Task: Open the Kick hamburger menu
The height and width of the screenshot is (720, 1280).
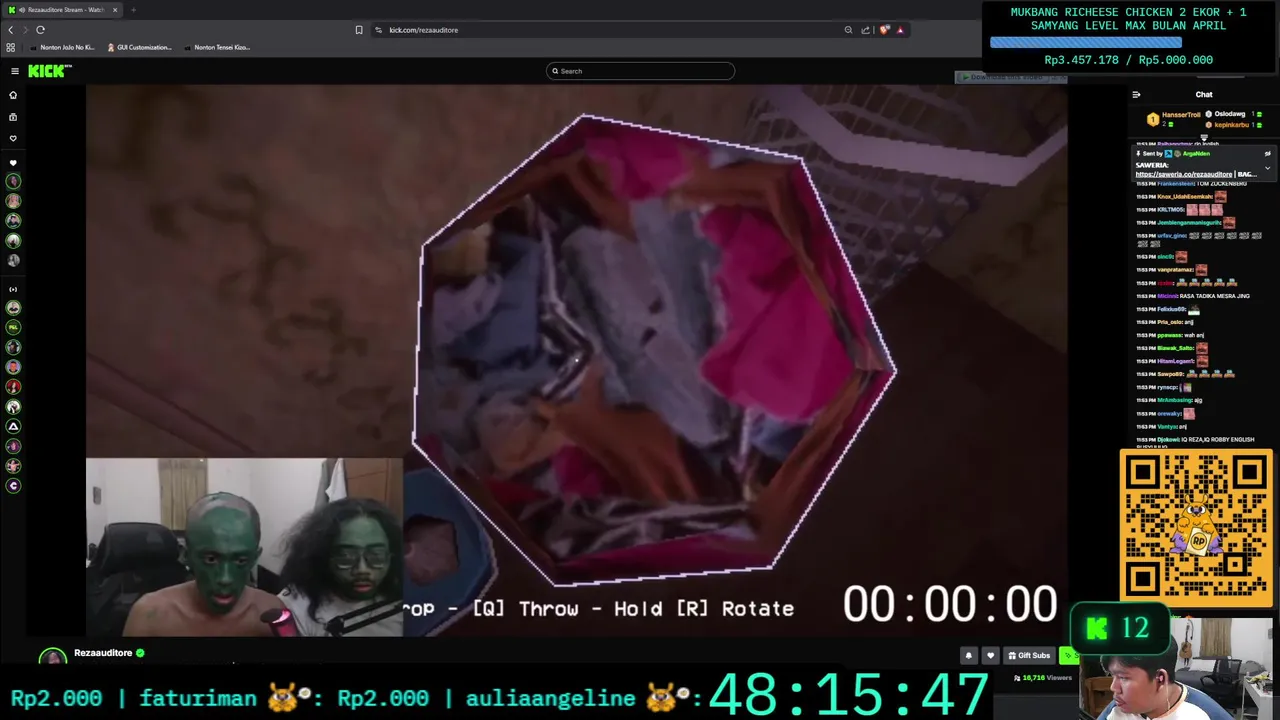Action: (x=15, y=71)
